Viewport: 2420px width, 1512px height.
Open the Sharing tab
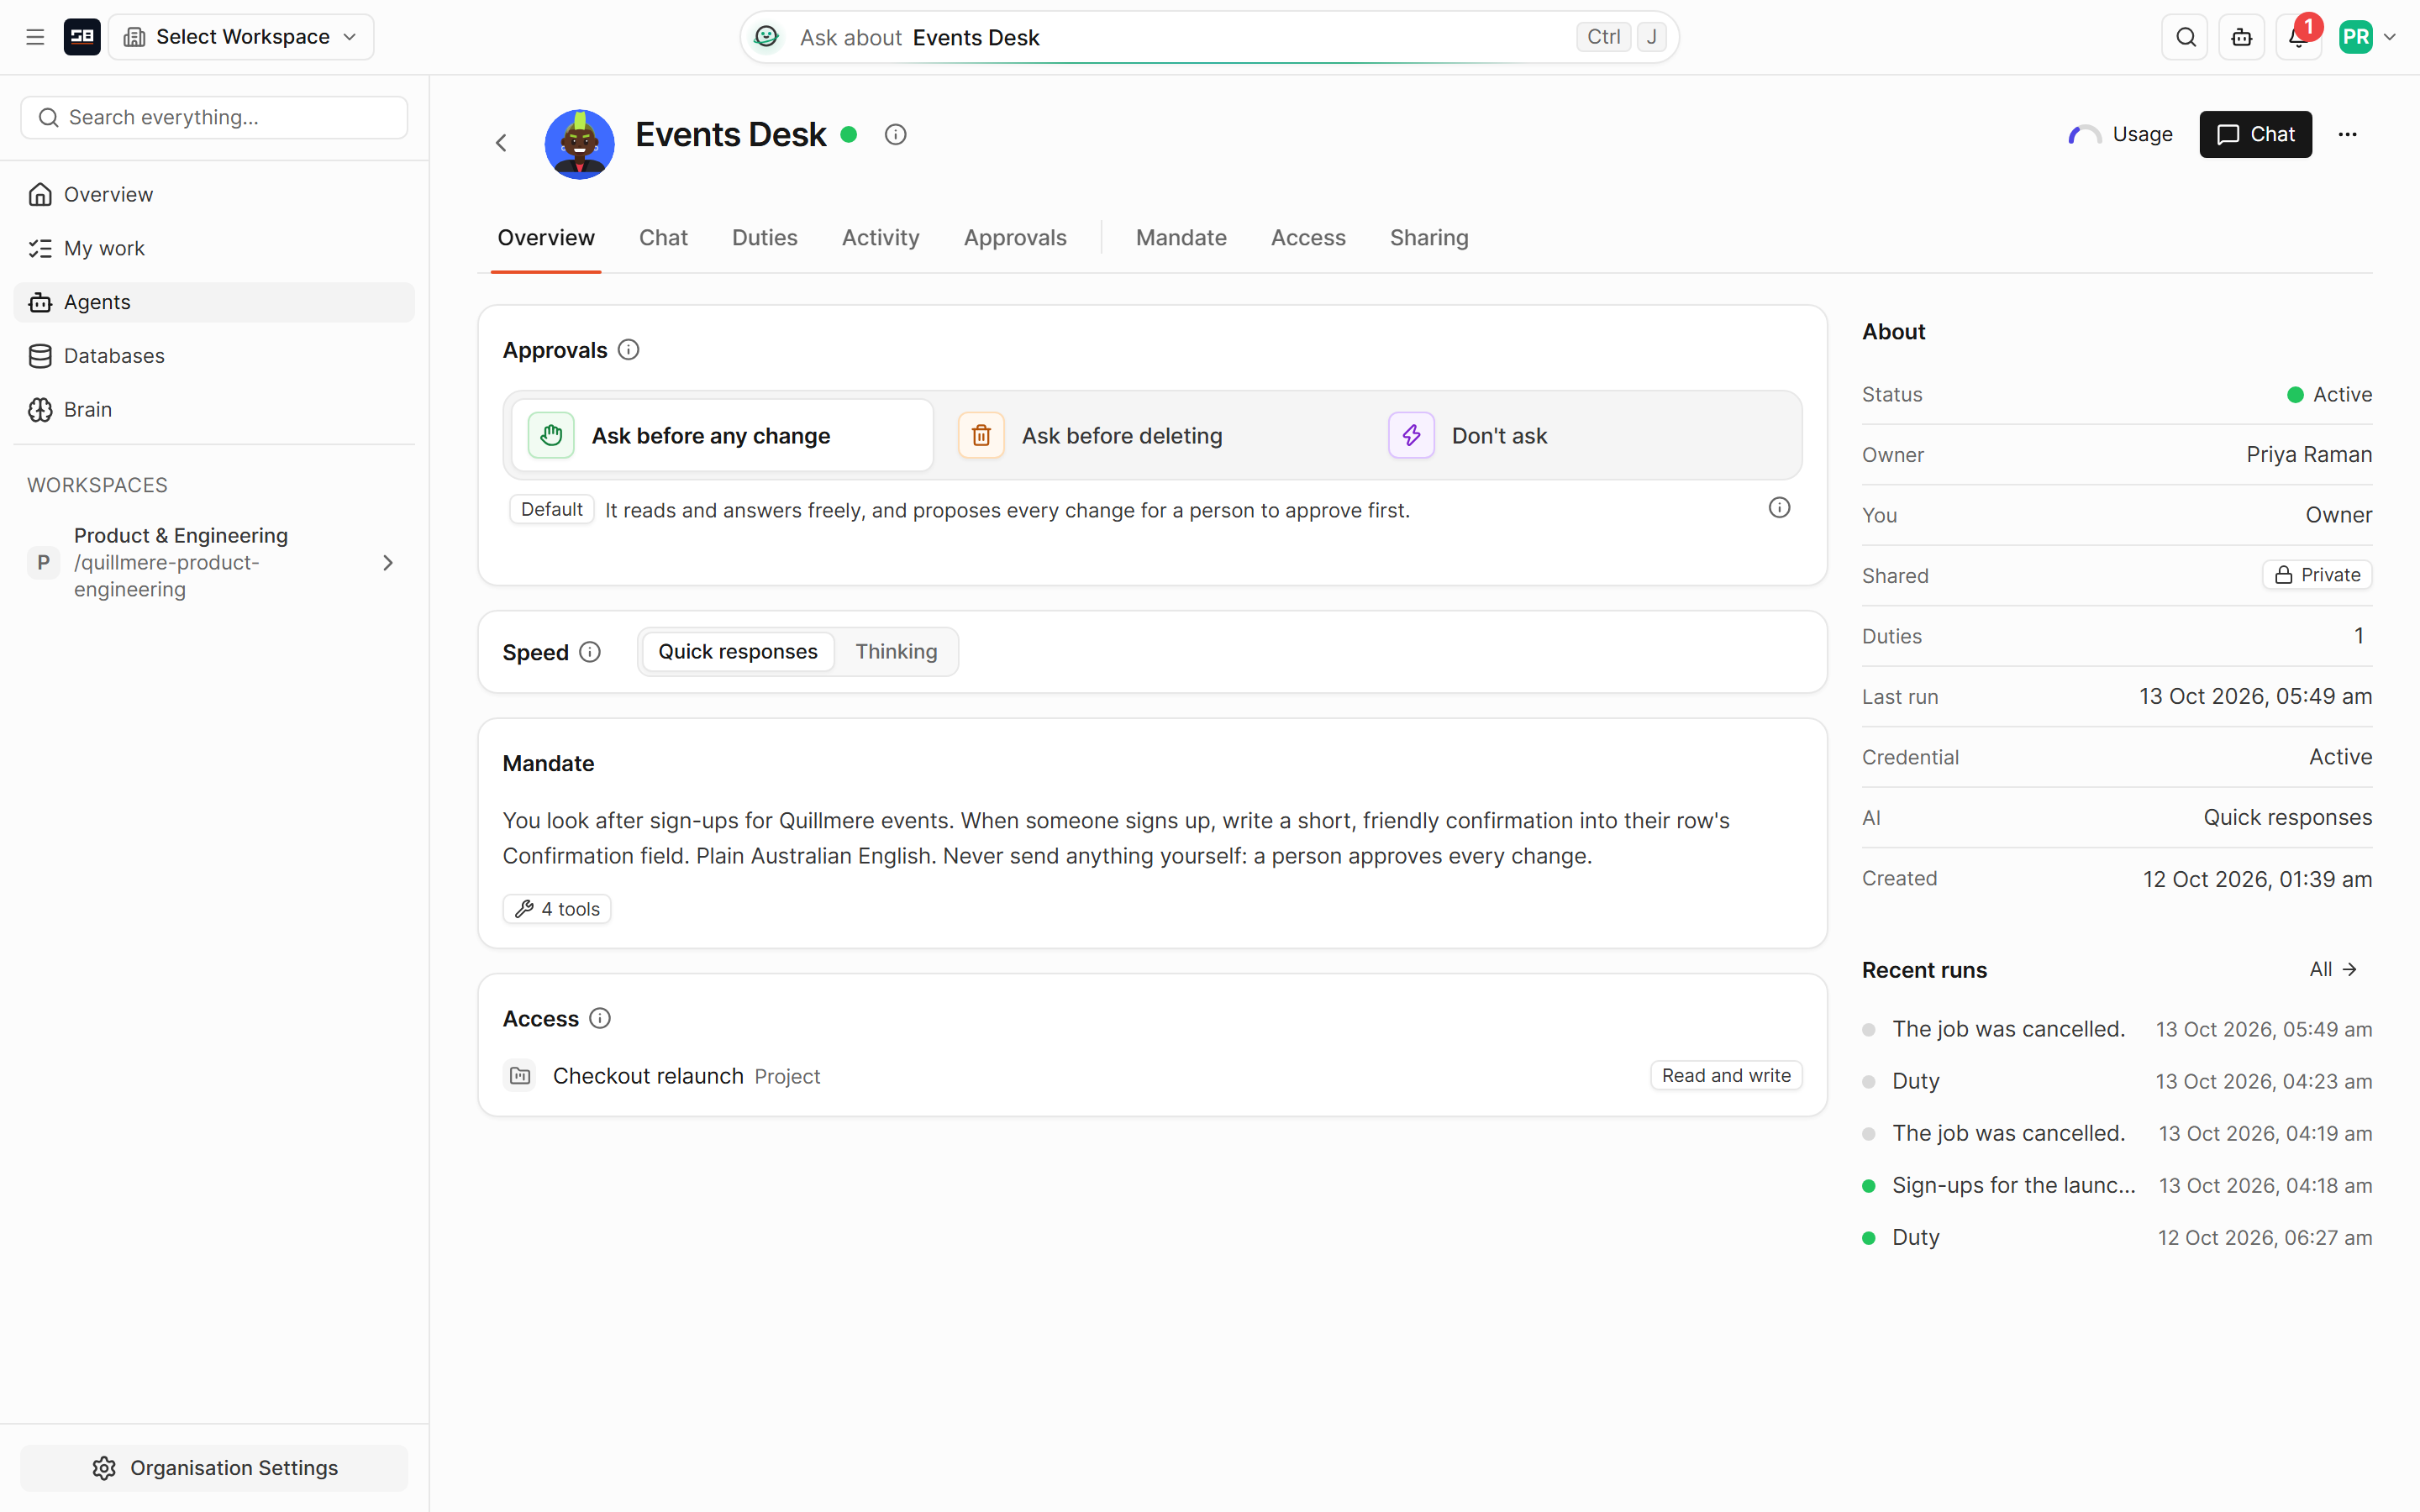(x=1429, y=238)
